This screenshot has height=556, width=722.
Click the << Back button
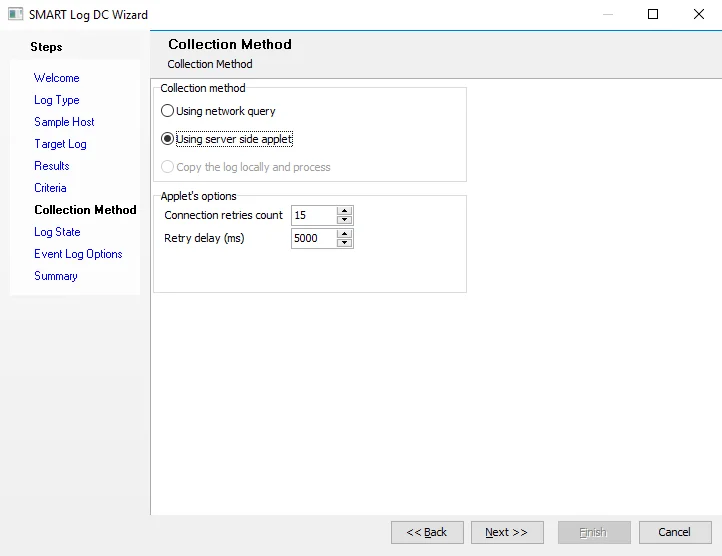427,533
